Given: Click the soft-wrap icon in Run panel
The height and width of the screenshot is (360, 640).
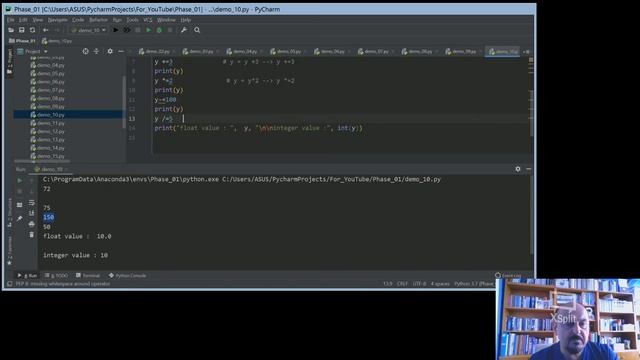Looking at the screenshot, I should [32, 203].
